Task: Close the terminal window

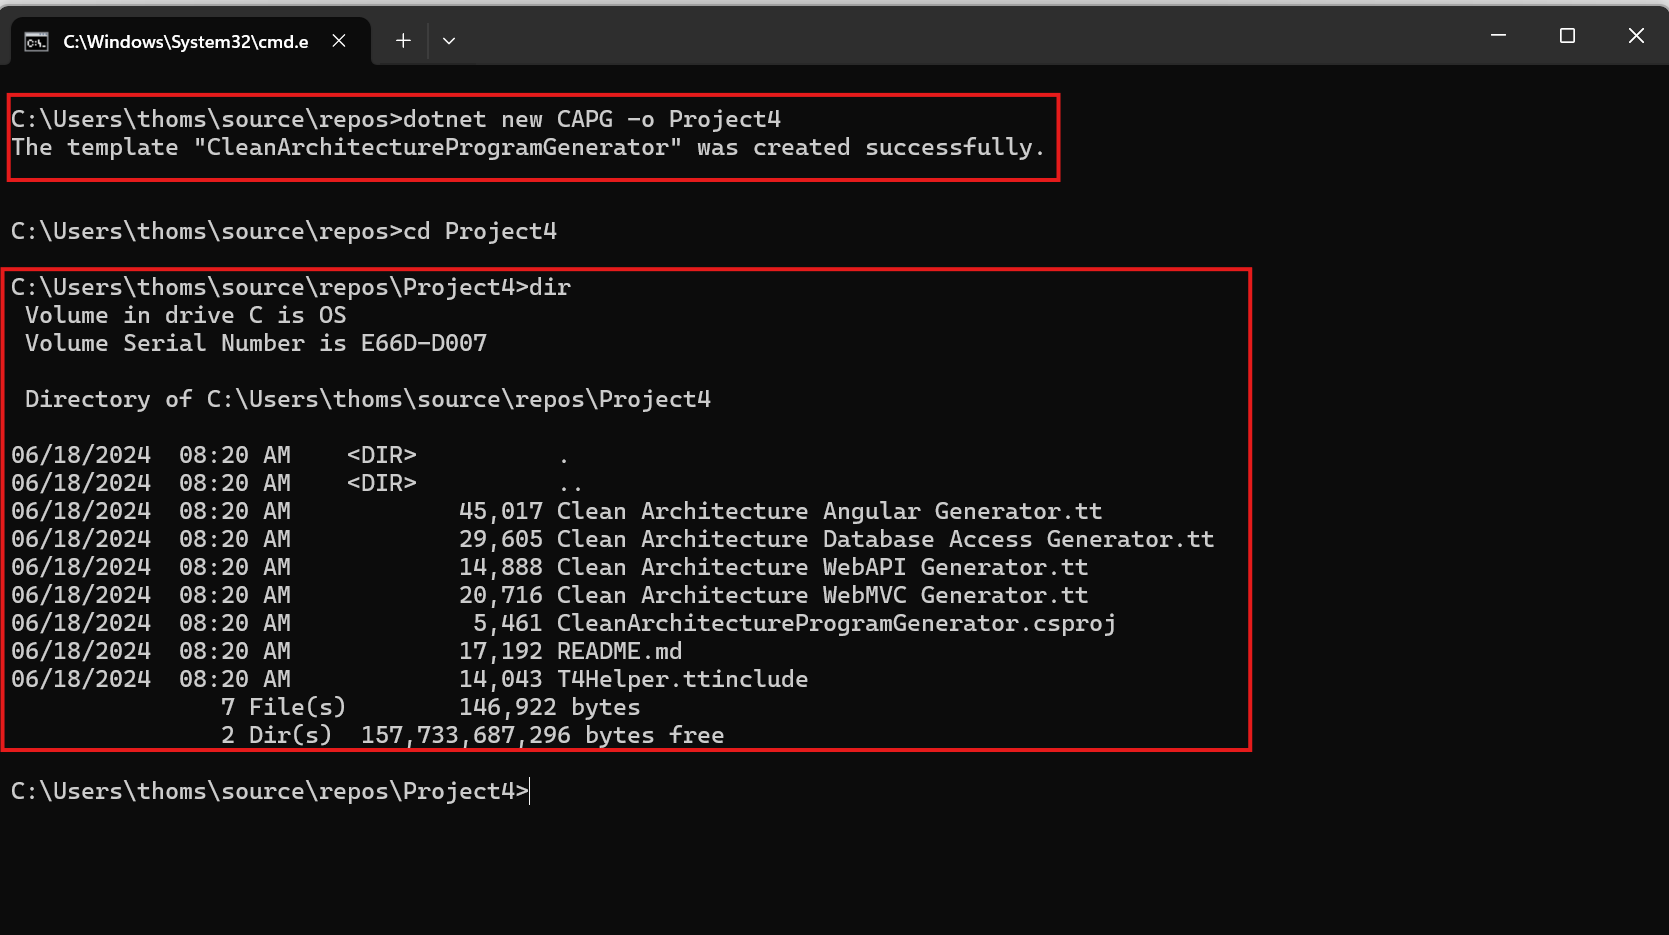Action: pos(1636,36)
